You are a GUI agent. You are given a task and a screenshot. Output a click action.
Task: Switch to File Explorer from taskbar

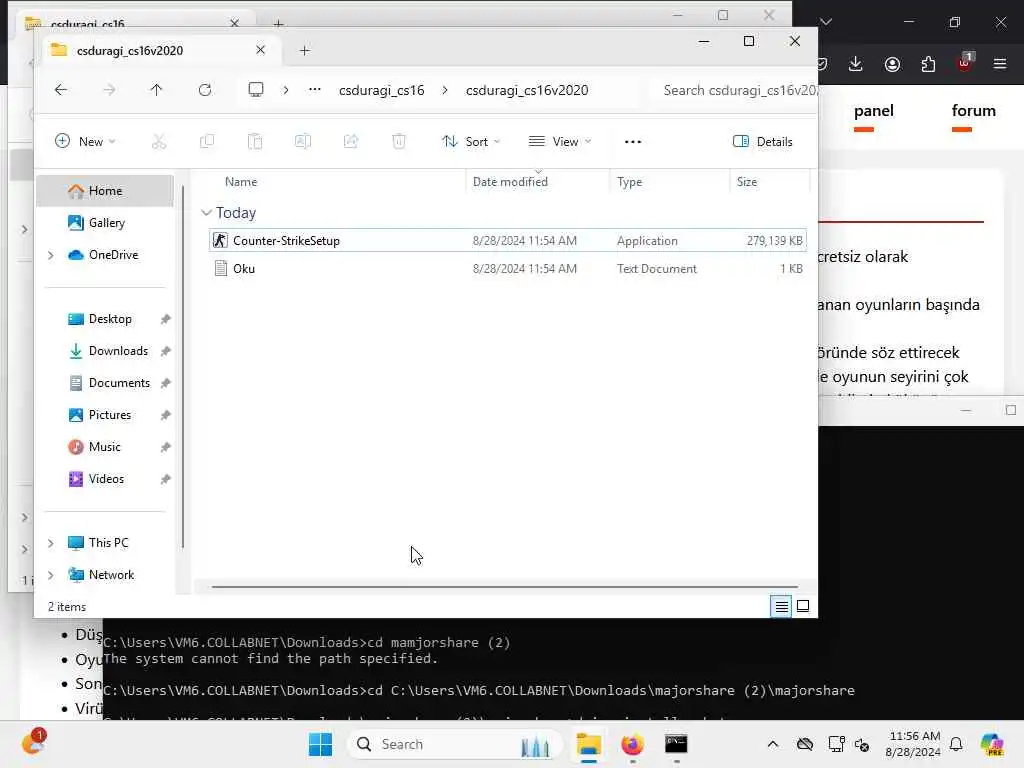[x=588, y=744]
